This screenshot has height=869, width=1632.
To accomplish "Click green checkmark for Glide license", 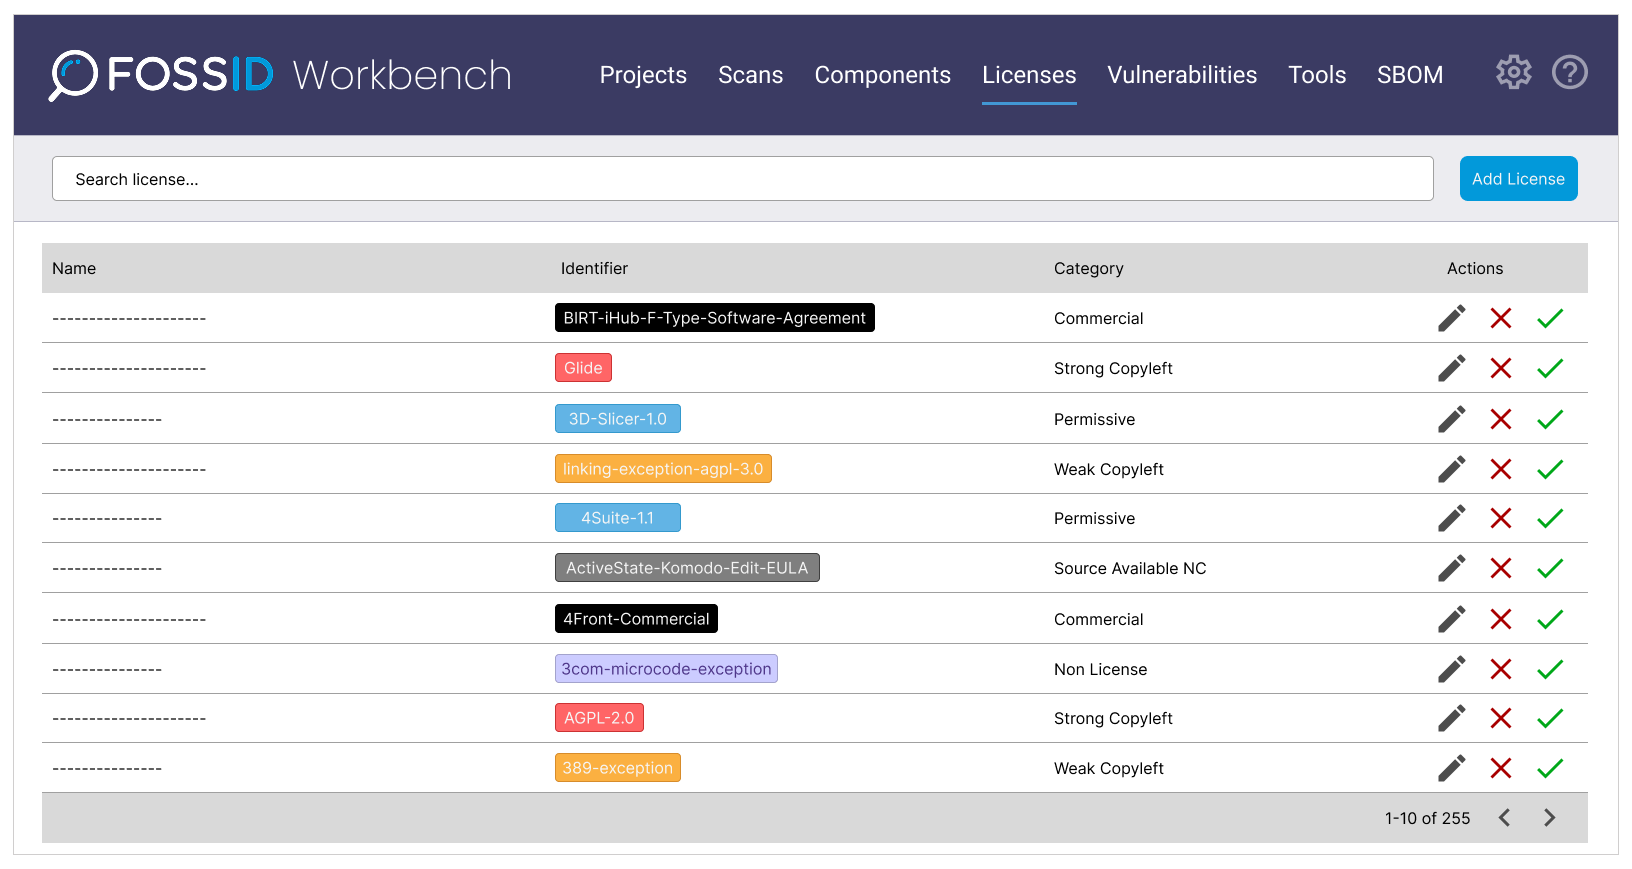I will click(x=1550, y=368).
